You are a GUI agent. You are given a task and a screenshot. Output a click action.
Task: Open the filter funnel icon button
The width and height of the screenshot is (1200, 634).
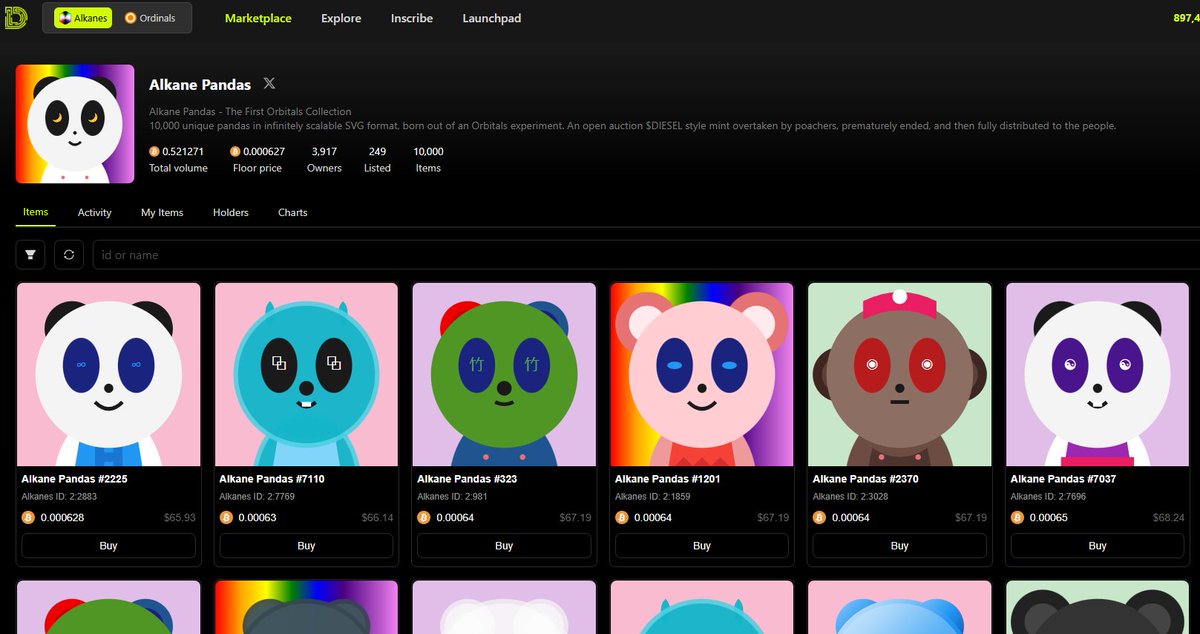click(x=30, y=255)
